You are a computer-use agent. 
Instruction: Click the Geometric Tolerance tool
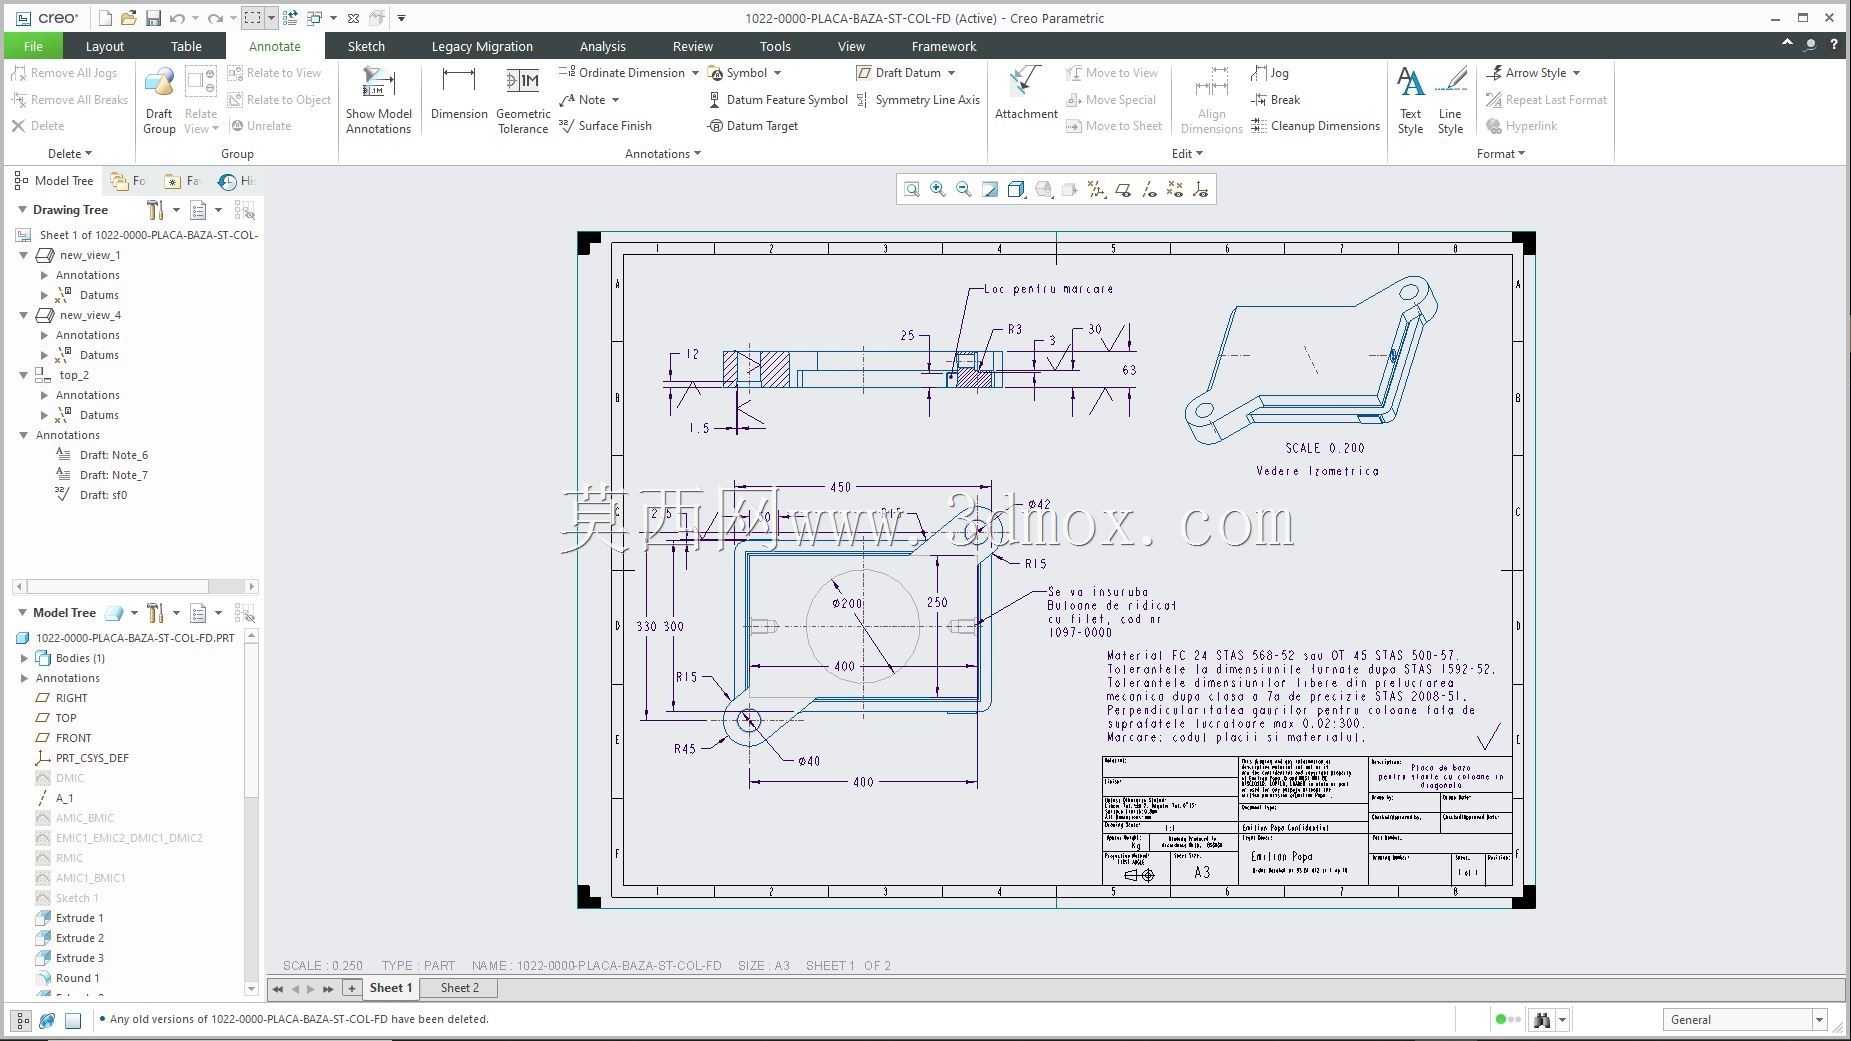click(x=523, y=100)
